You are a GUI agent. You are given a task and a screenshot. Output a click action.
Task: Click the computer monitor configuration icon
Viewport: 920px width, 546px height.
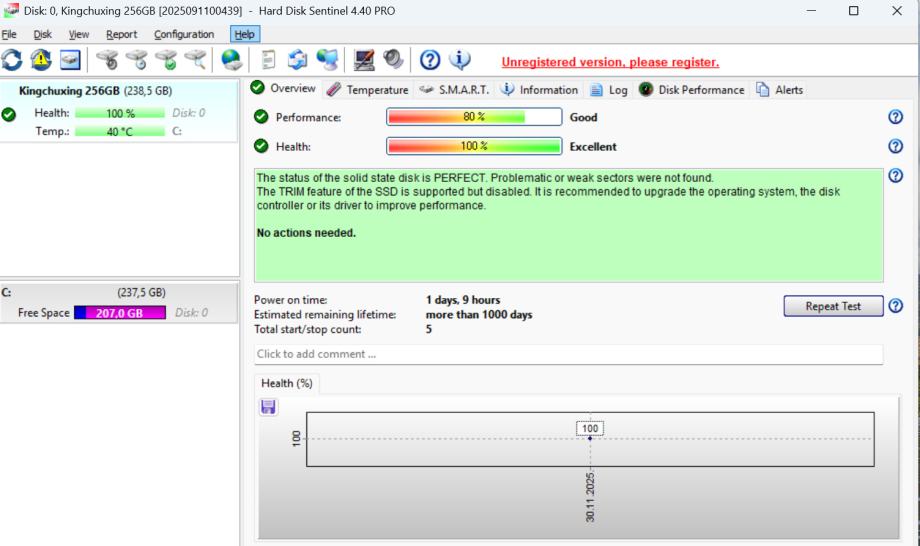[x=364, y=60]
